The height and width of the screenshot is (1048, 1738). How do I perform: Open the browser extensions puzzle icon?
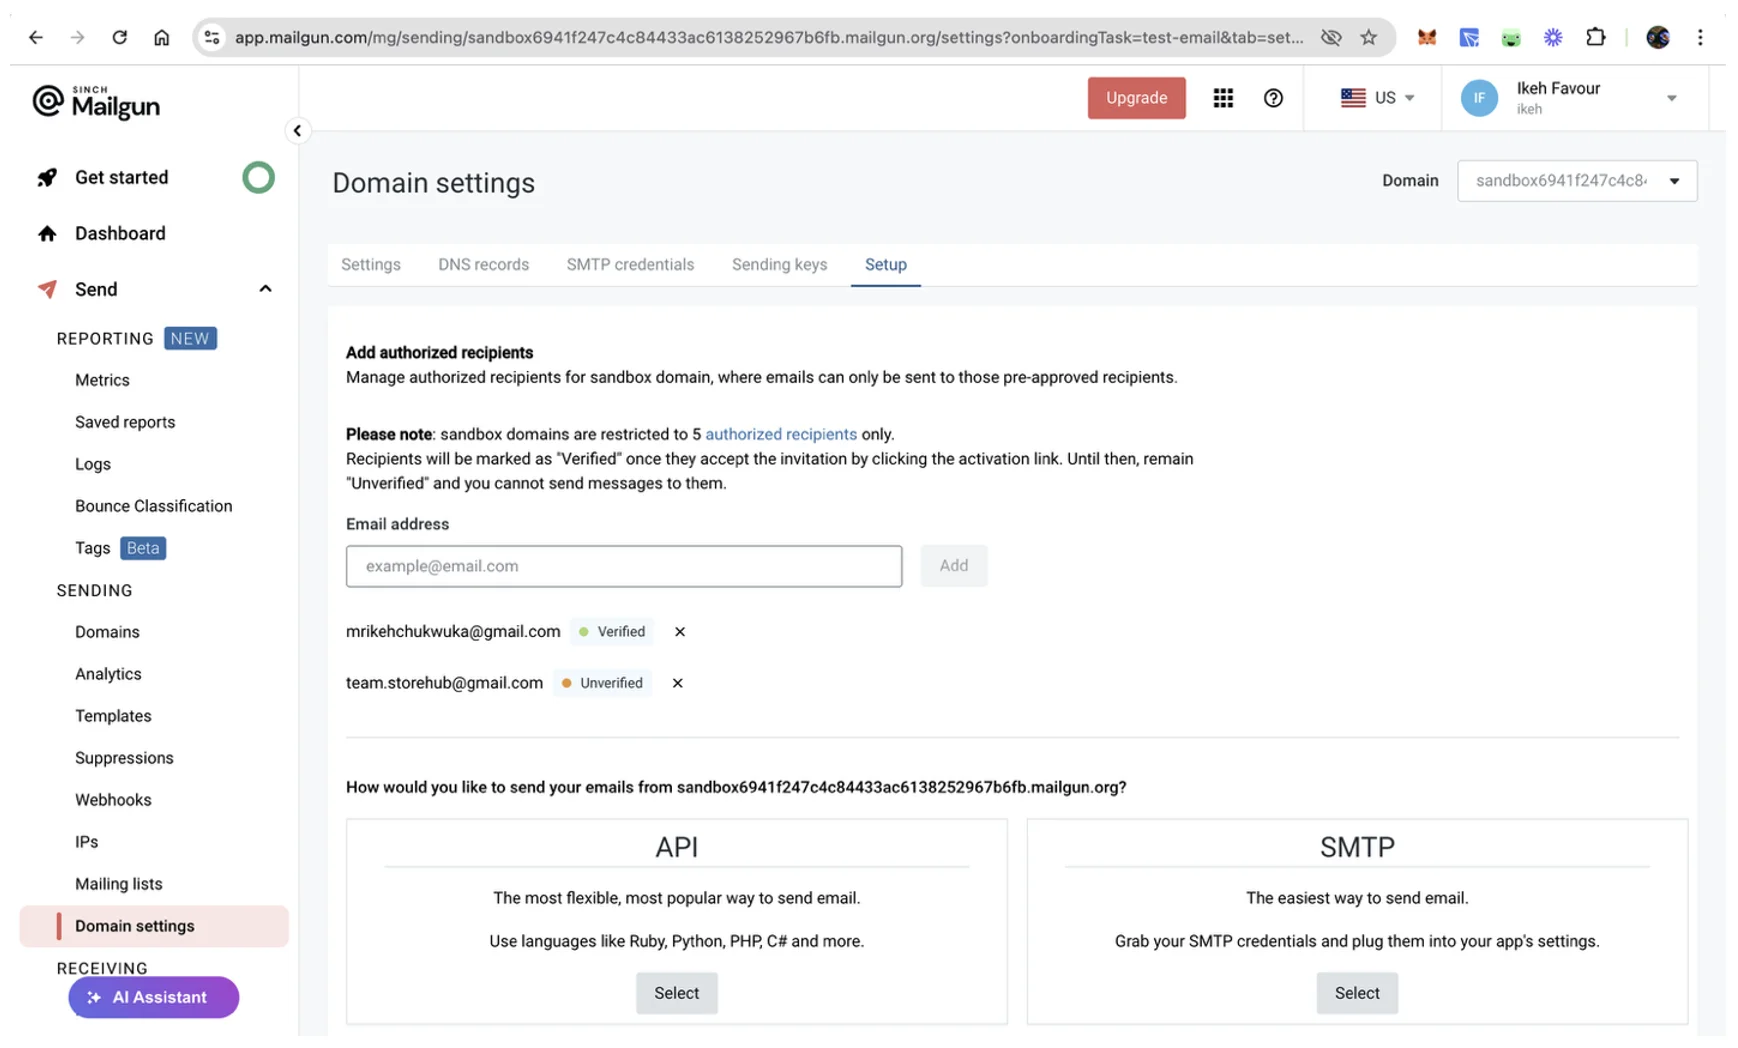point(1595,38)
